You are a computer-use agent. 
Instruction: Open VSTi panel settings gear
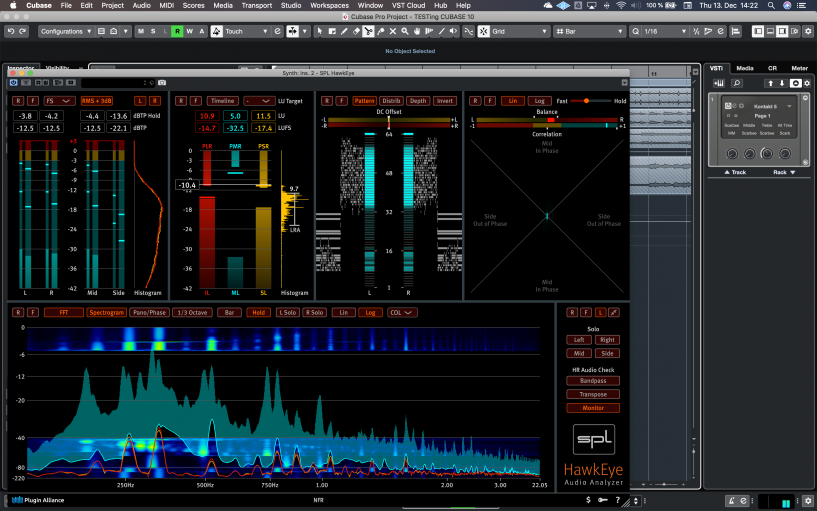click(x=807, y=83)
